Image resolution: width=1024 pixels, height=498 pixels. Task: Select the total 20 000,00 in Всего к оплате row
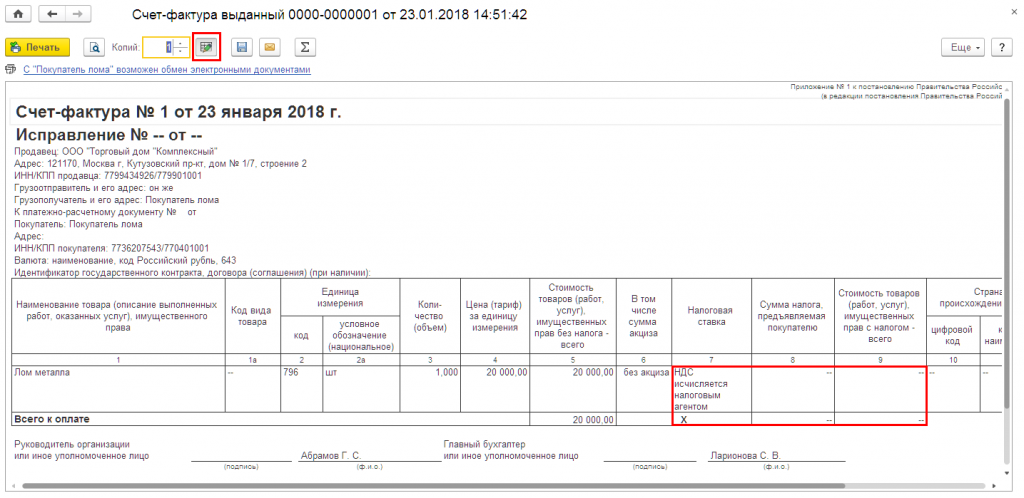[573, 419]
